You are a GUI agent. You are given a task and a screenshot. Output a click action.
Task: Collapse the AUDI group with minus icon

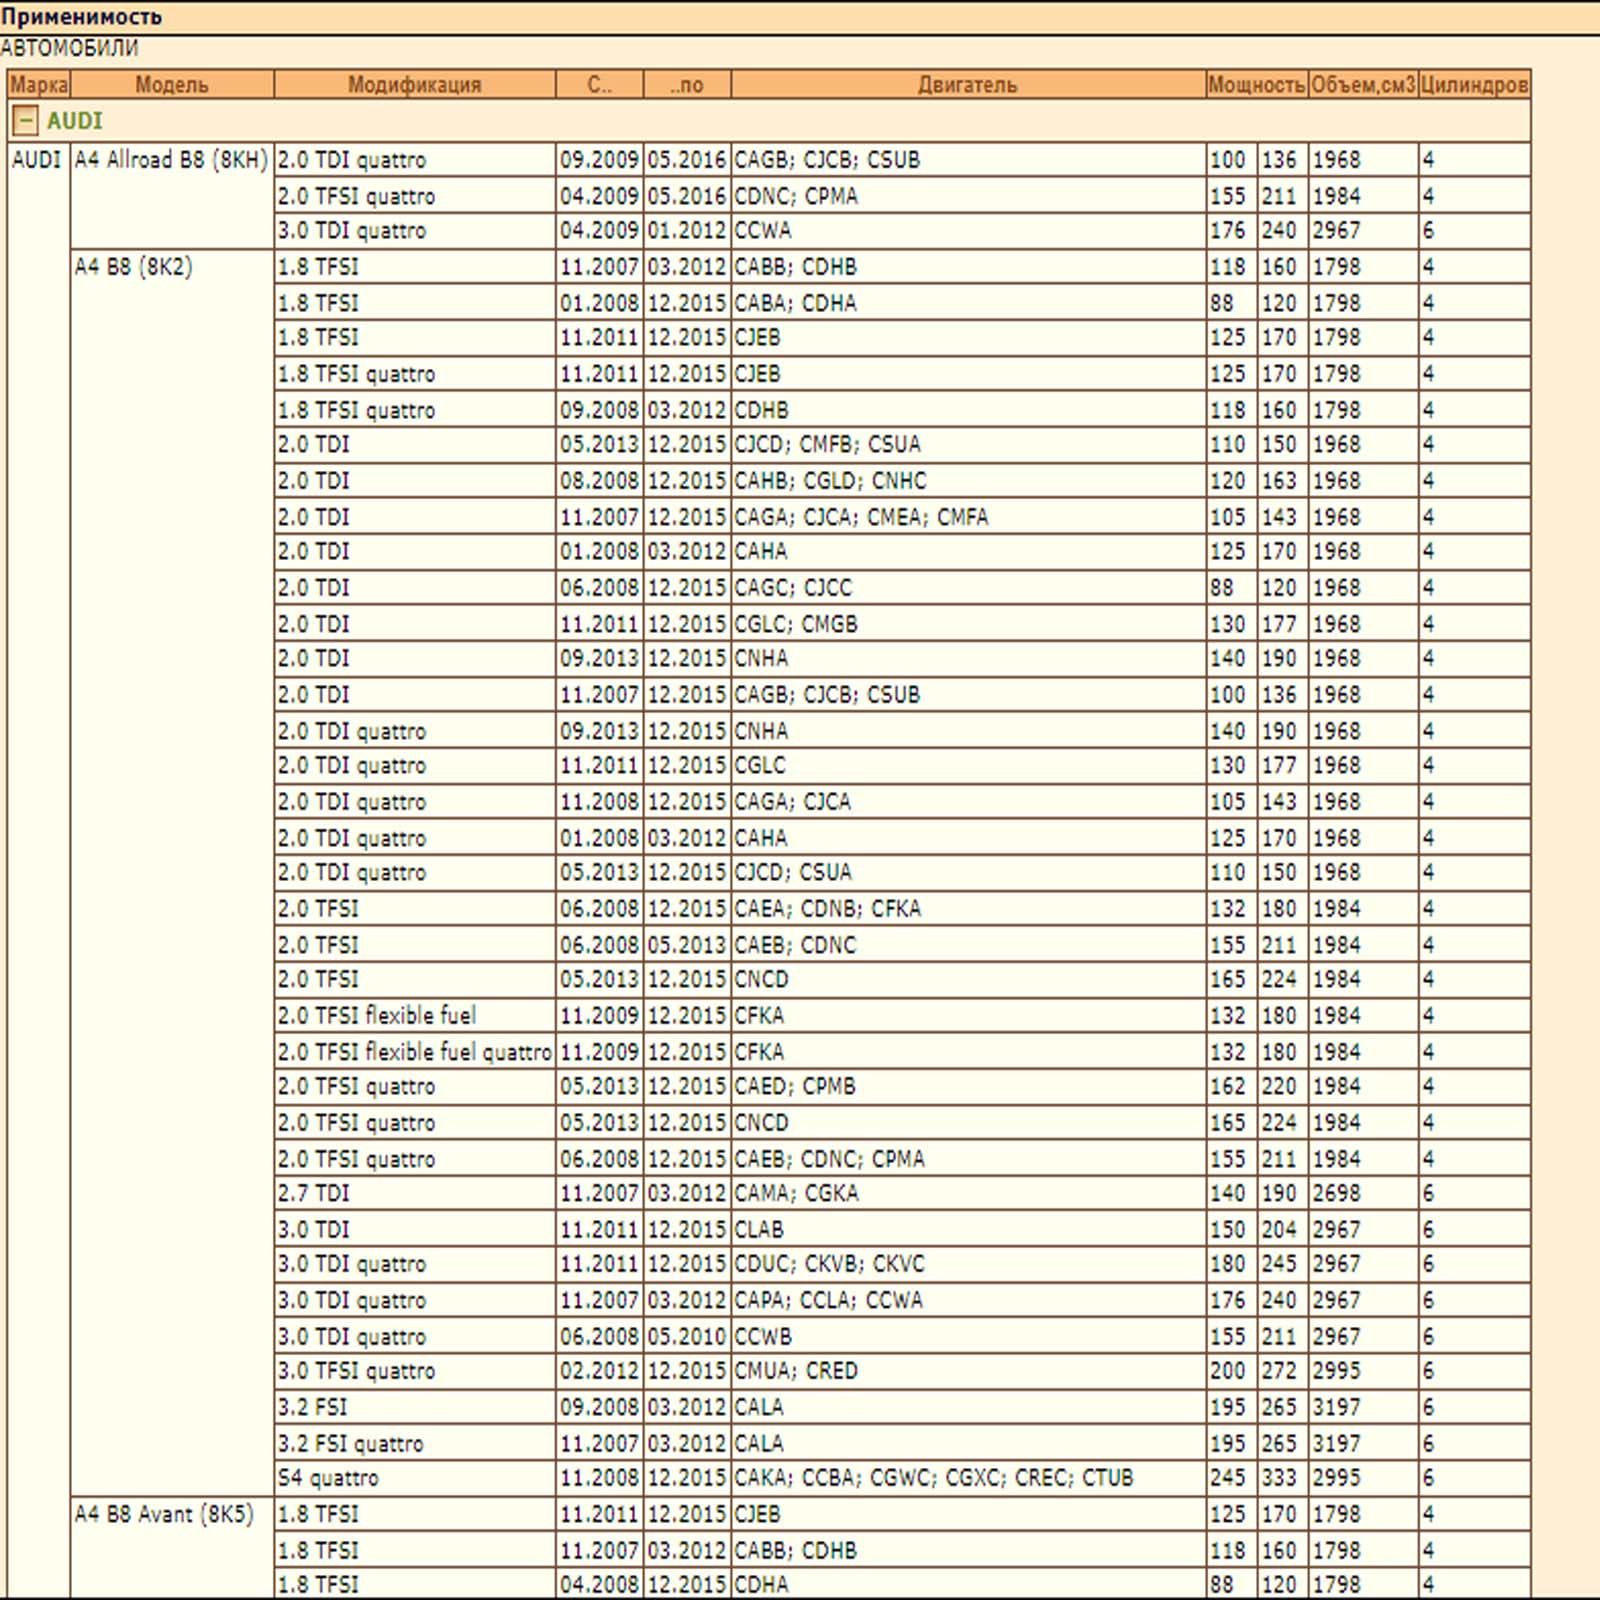(x=26, y=121)
